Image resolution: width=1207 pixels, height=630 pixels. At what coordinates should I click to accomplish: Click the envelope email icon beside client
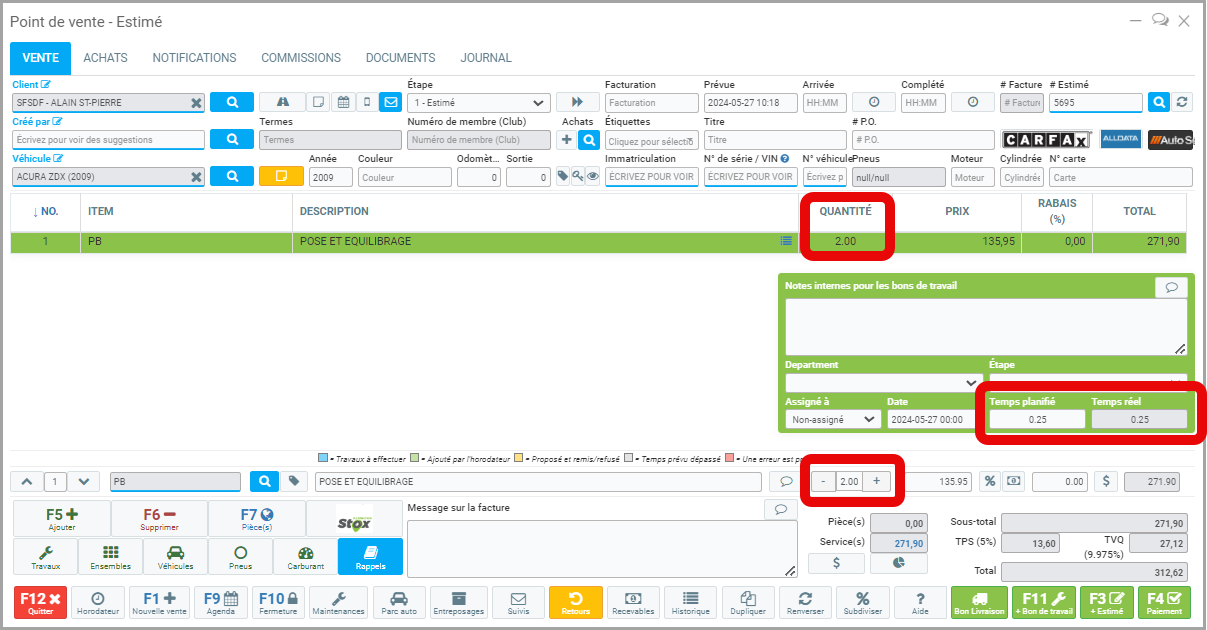[x=390, y=102]
